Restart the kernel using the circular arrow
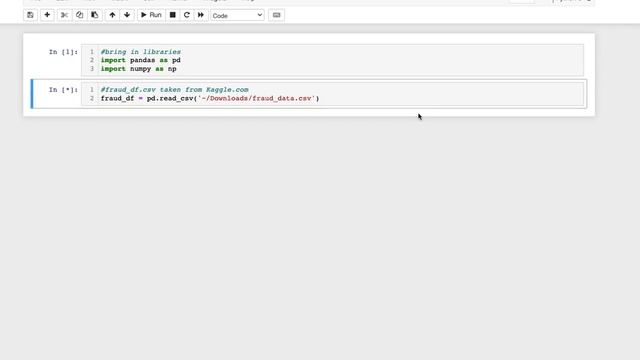 click(x=187, y=15)
